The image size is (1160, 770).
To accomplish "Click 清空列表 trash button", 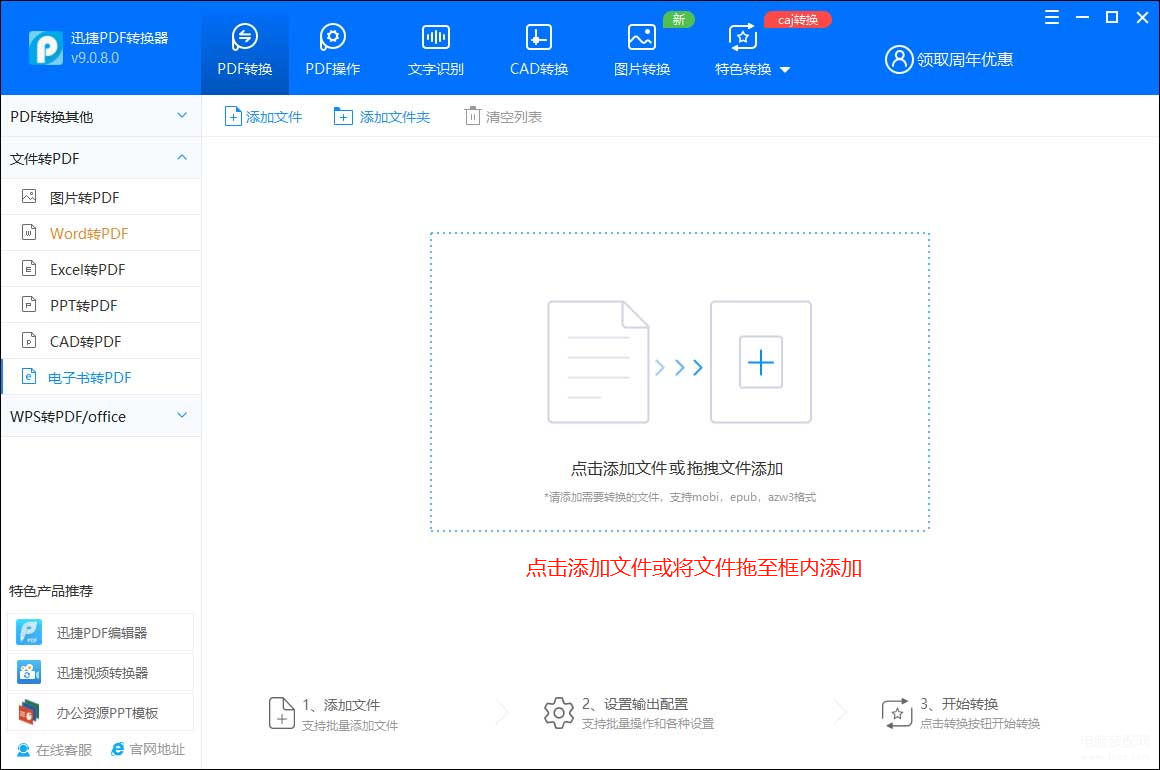I will click(503, 116).
